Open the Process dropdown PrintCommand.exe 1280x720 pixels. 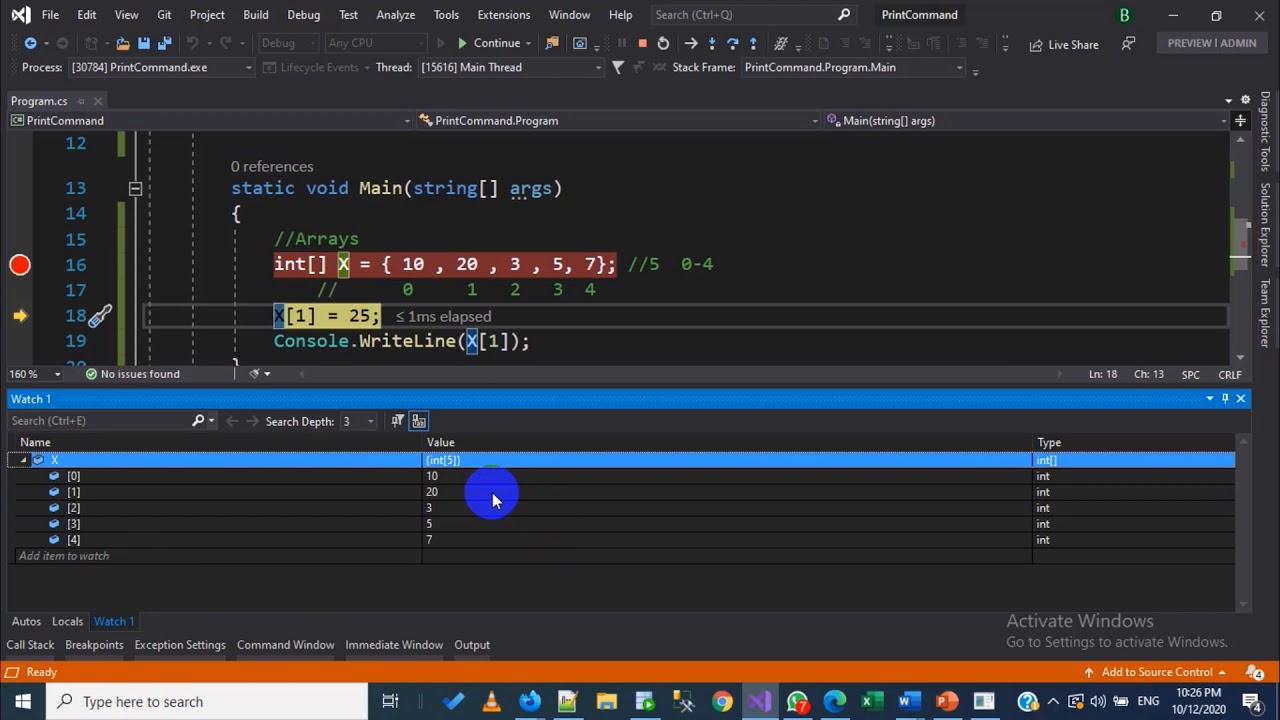162,67
